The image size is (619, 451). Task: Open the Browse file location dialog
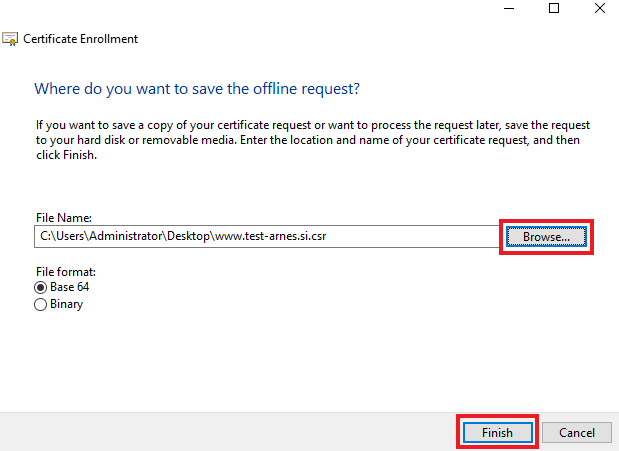(546, 237)
